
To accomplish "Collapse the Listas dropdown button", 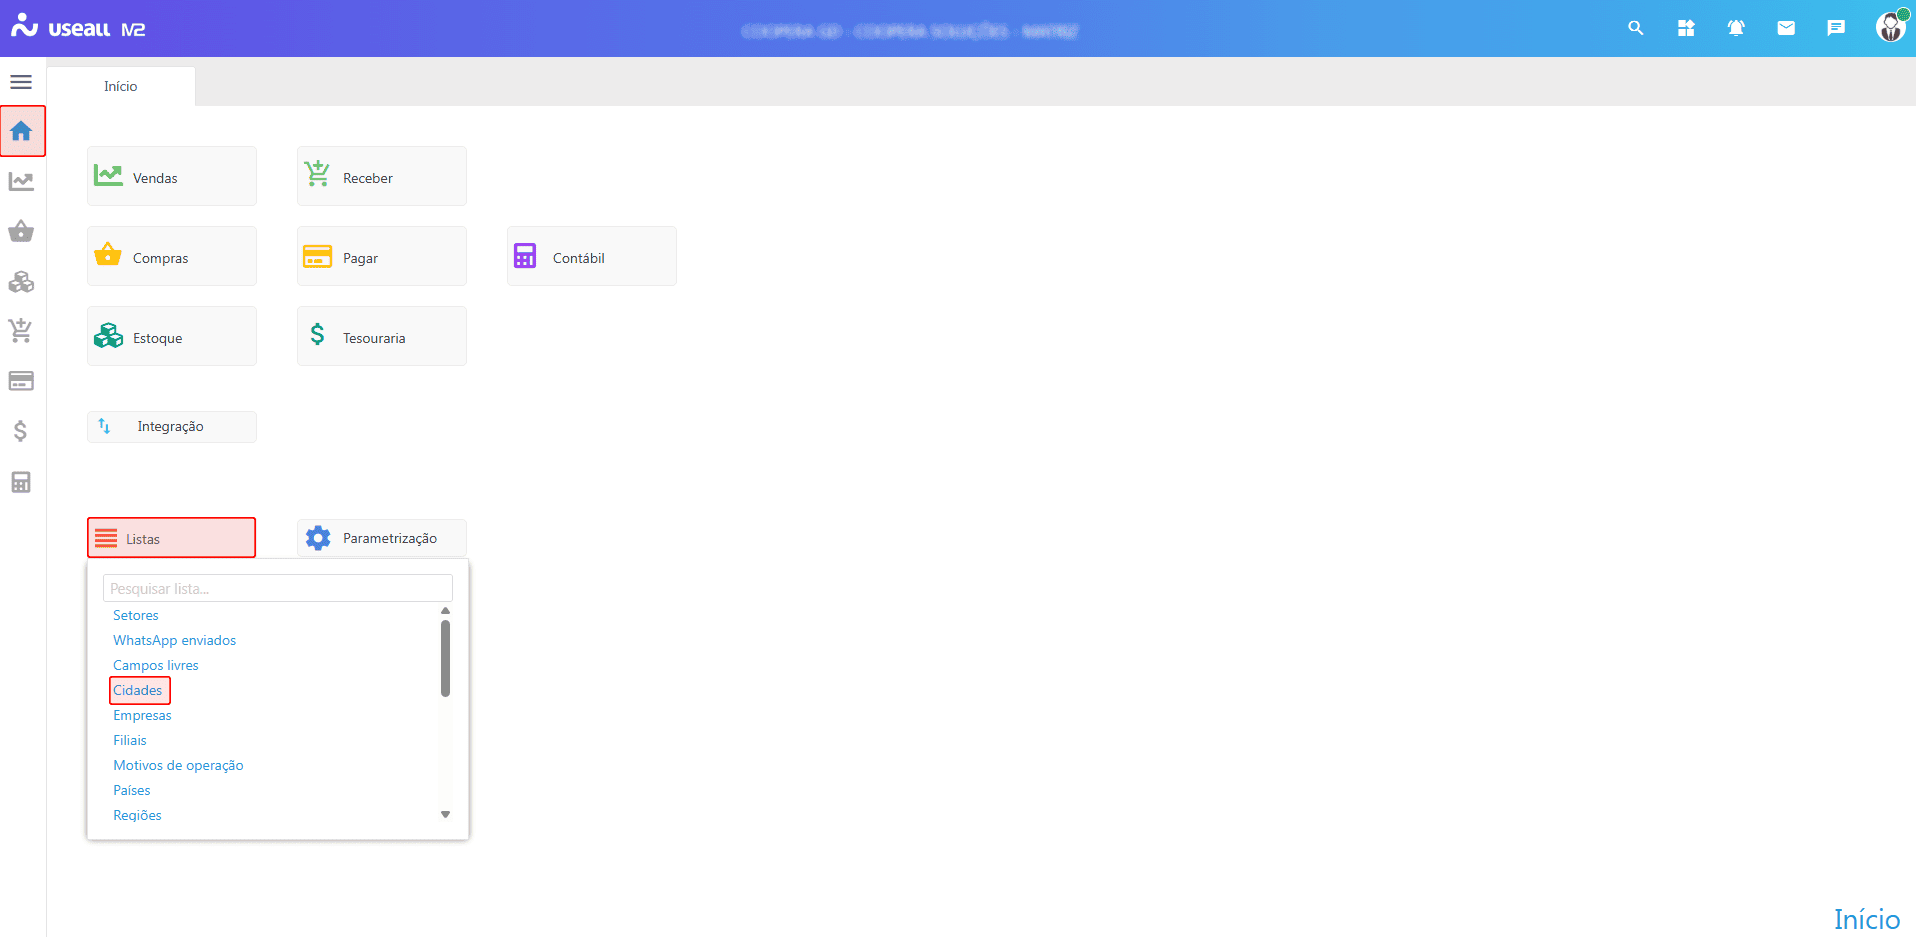I will pos(171,538).
